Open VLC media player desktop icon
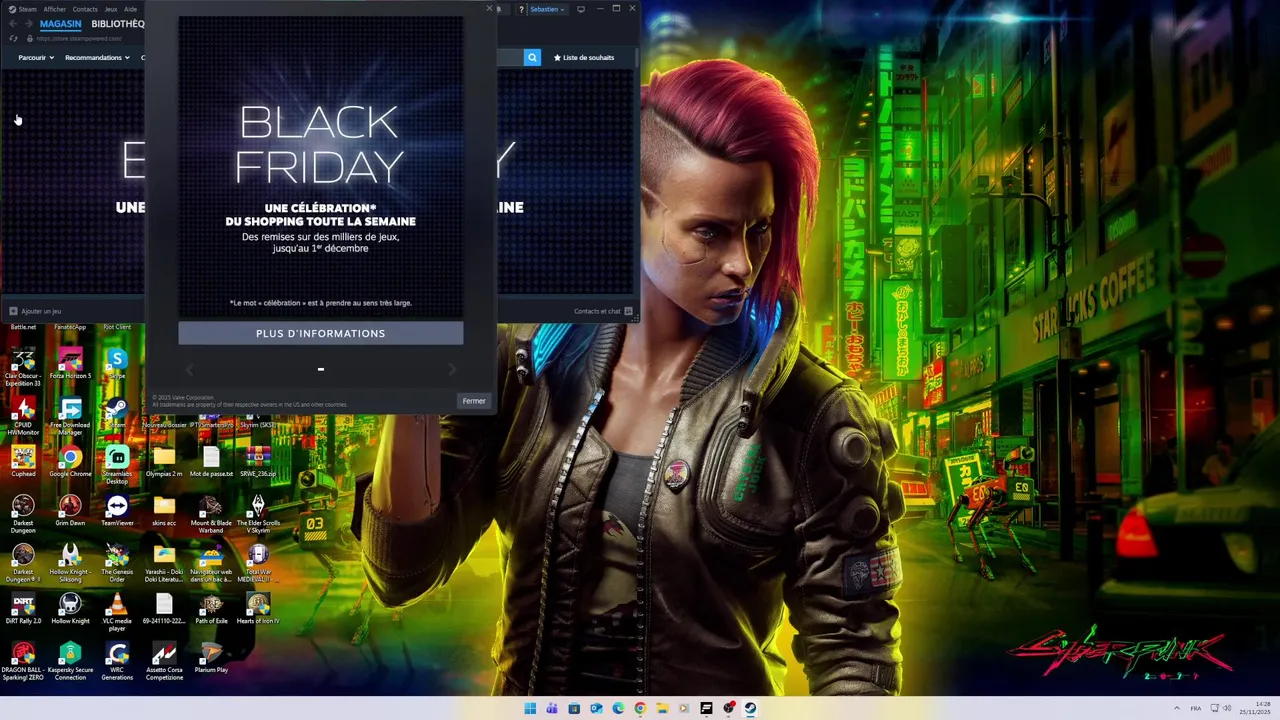This screenshot has height=720, width=1280. pyautogui.click(x=117, y=613)
